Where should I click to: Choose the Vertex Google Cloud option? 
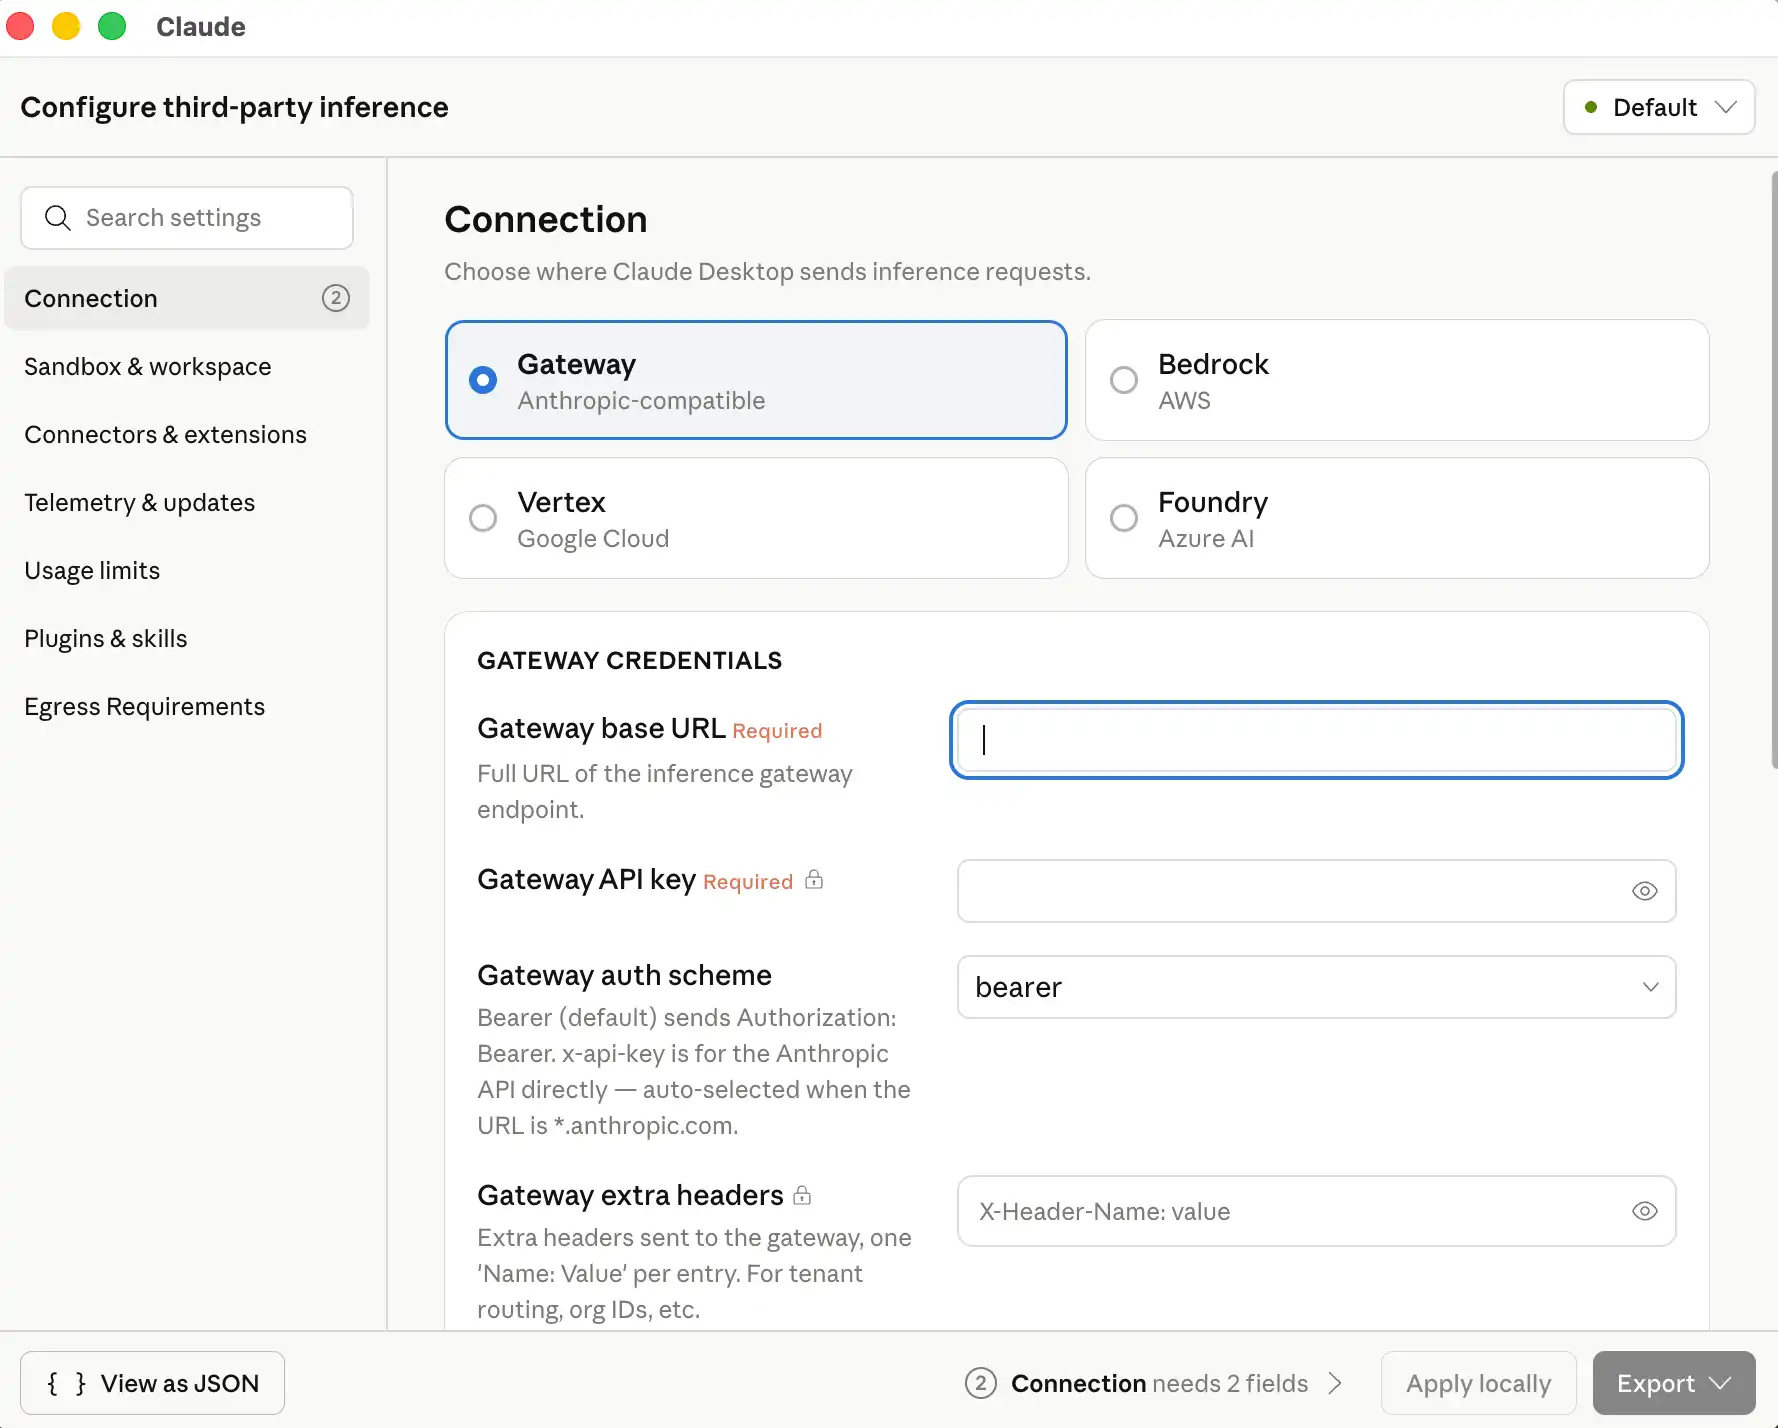(483, 518)
